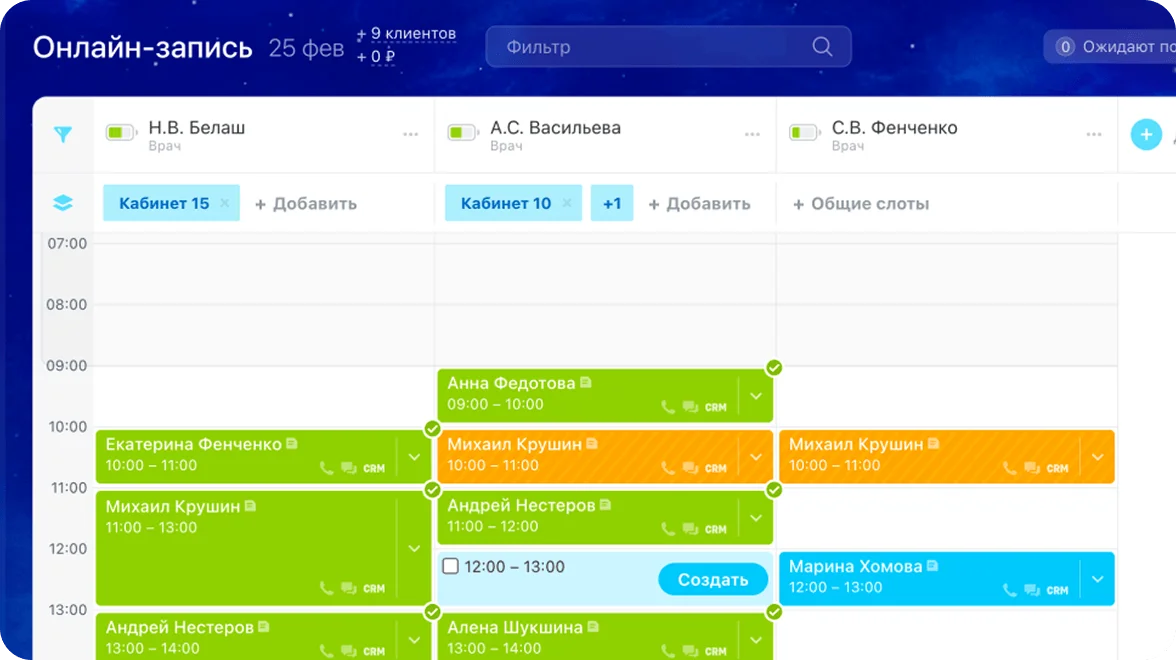Add a column with the round plus button

tap(1146, 134)
